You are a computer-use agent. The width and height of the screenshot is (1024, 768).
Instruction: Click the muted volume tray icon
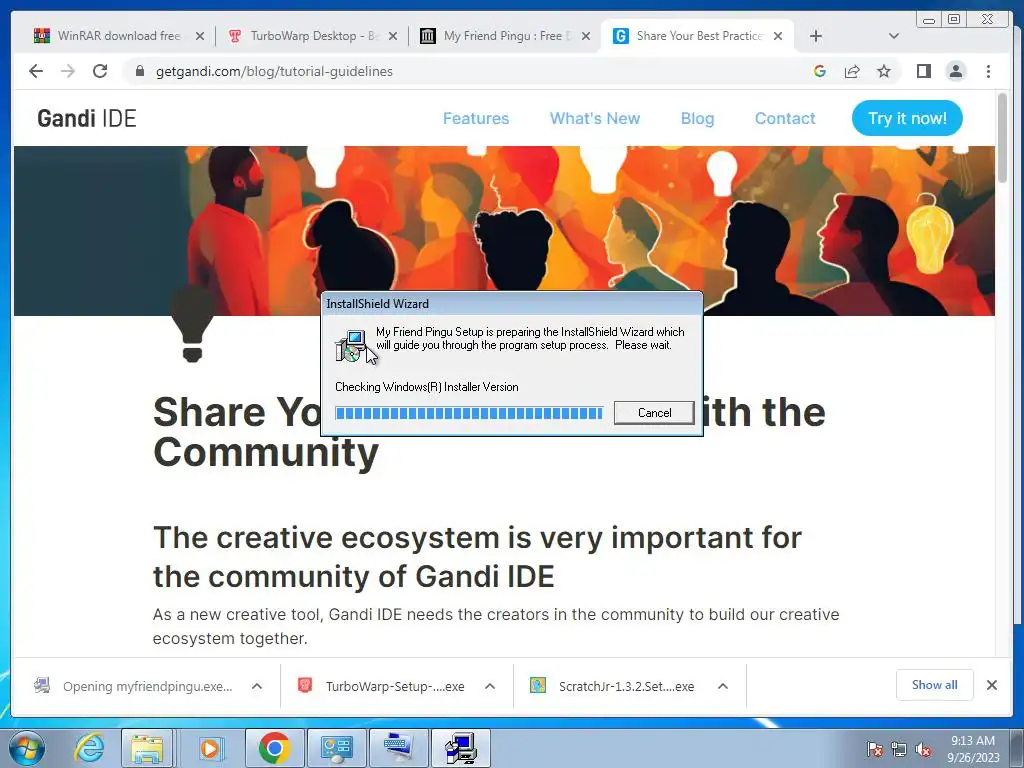coord(923,749)
